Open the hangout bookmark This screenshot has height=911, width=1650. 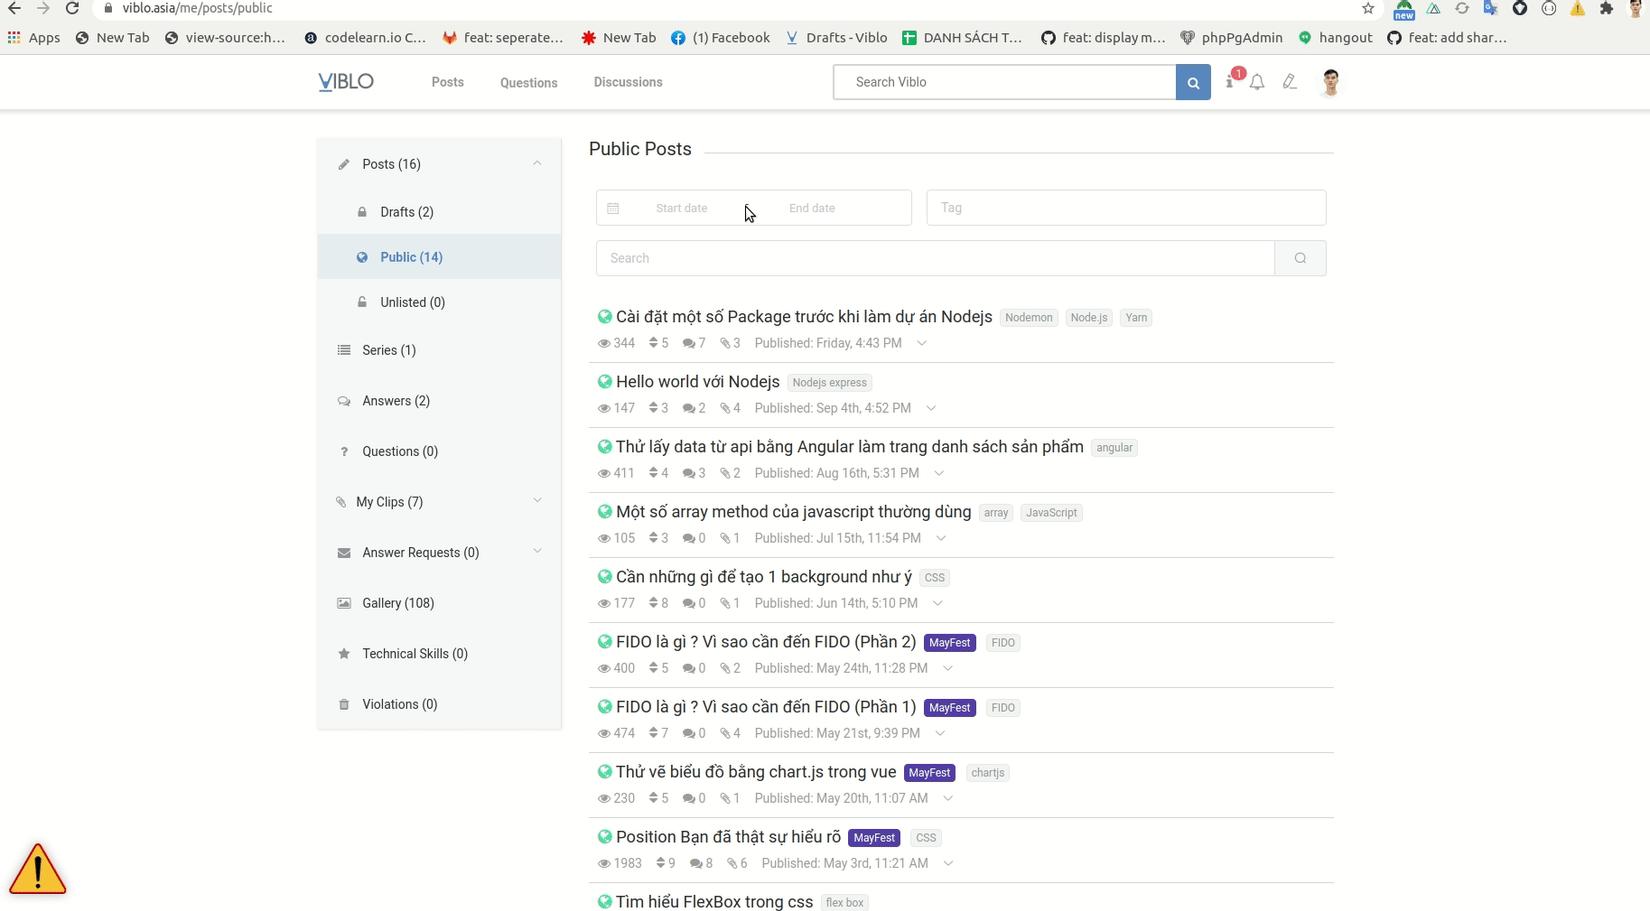click(1335, 38)
